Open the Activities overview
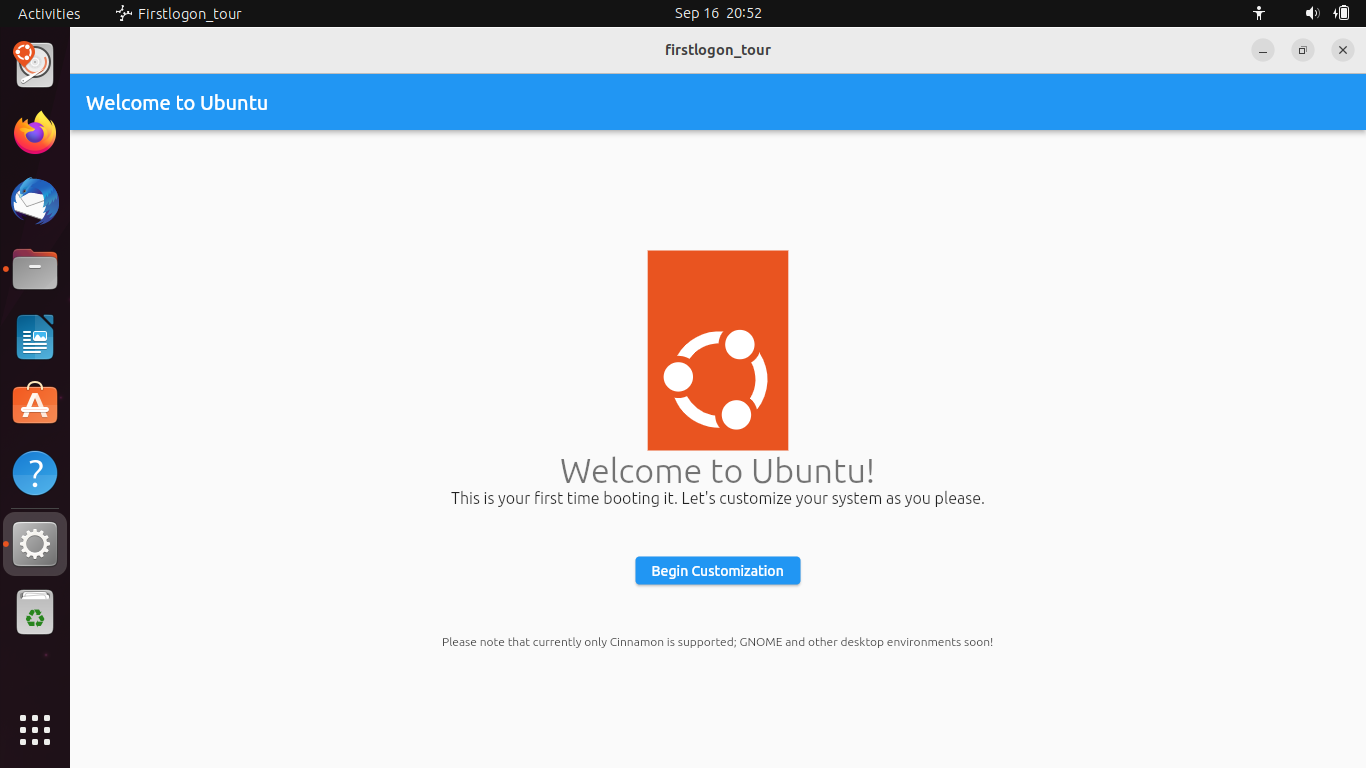Image resolution: width=1366 pixels, height=768 pixels. click(x=49, y=13)
